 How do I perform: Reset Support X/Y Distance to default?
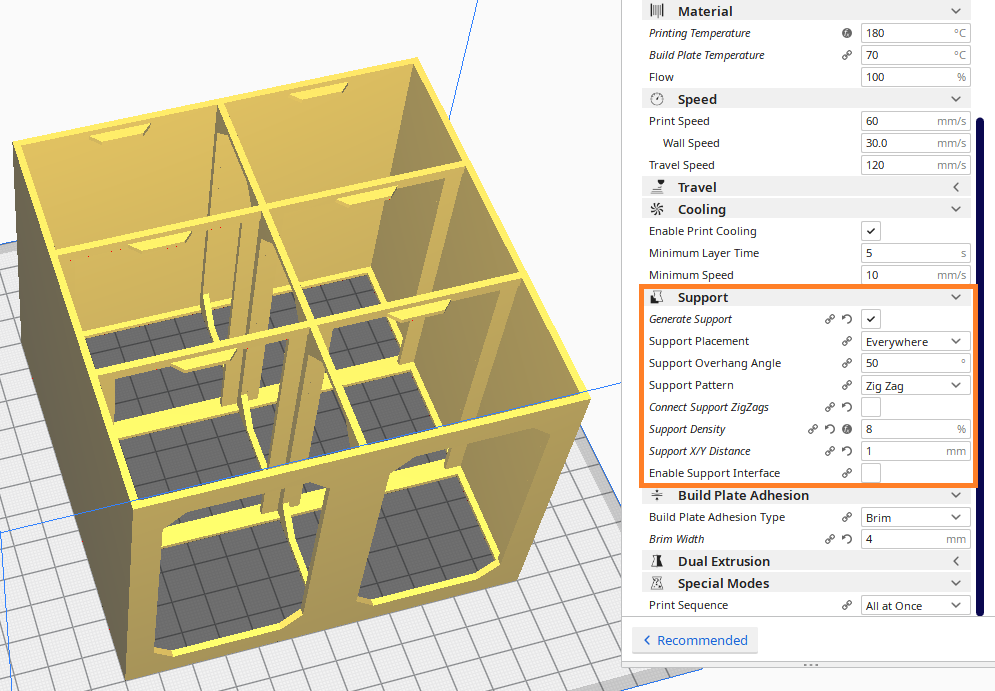pos(846,451)
